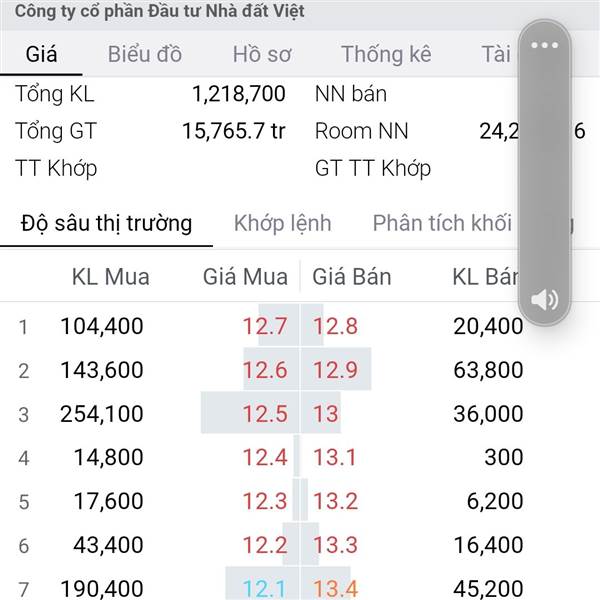Tap the three-dots icon on volume overlay
Image resolution: width=600 pixels, height=600 pixels.
(x=545, y=45)
